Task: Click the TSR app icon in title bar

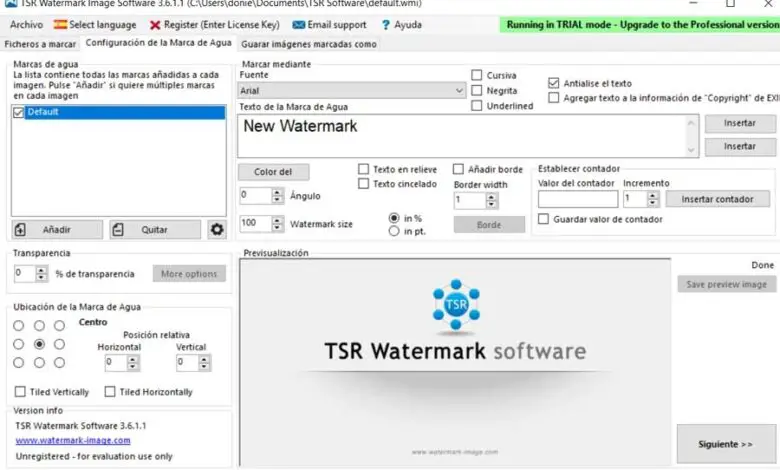Action: (x=10, y=3)
